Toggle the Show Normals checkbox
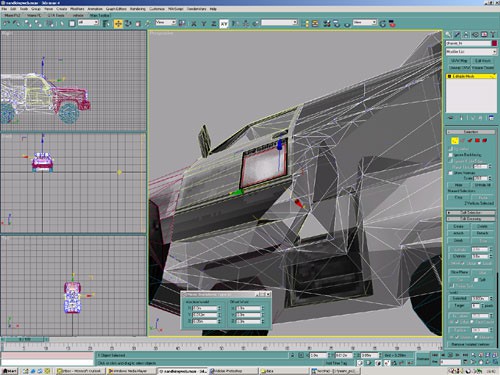Image resolution: width=500 pixels, height=375 pixels. [451, 173]
